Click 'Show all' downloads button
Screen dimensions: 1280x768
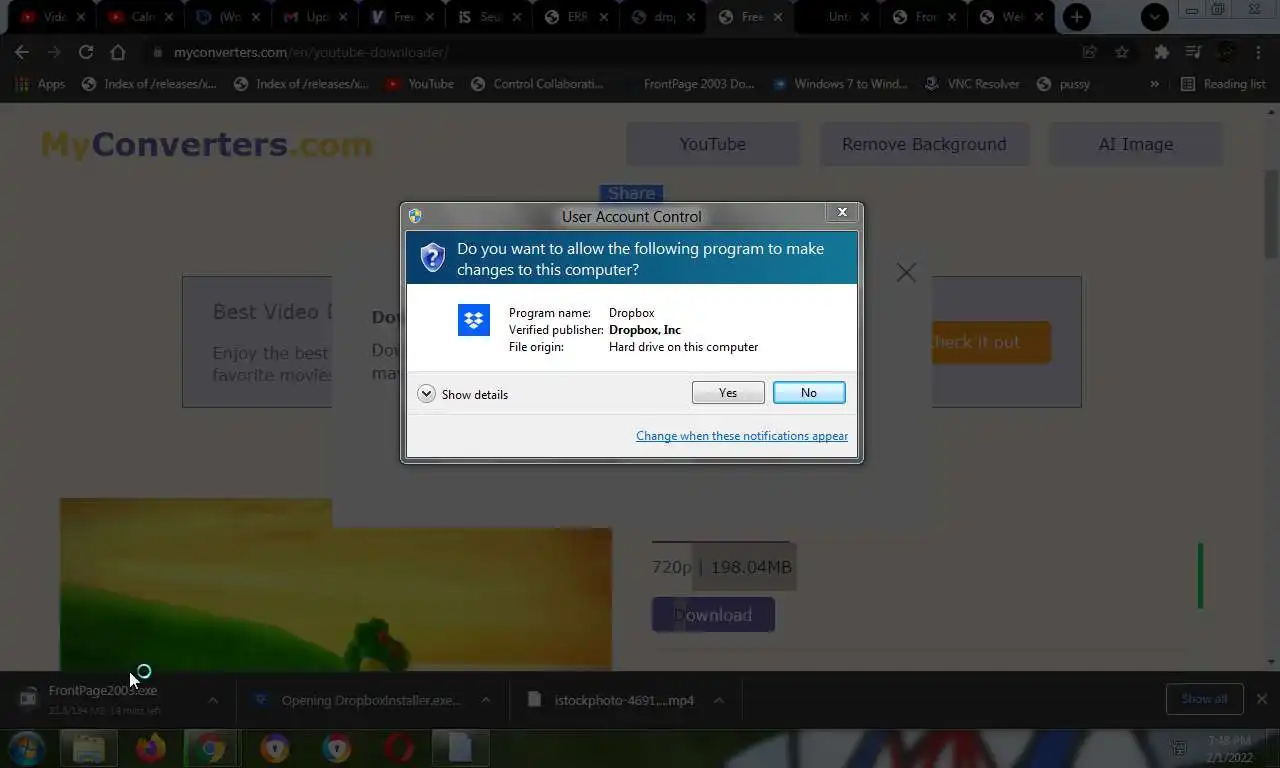[x=1204, y=699]
